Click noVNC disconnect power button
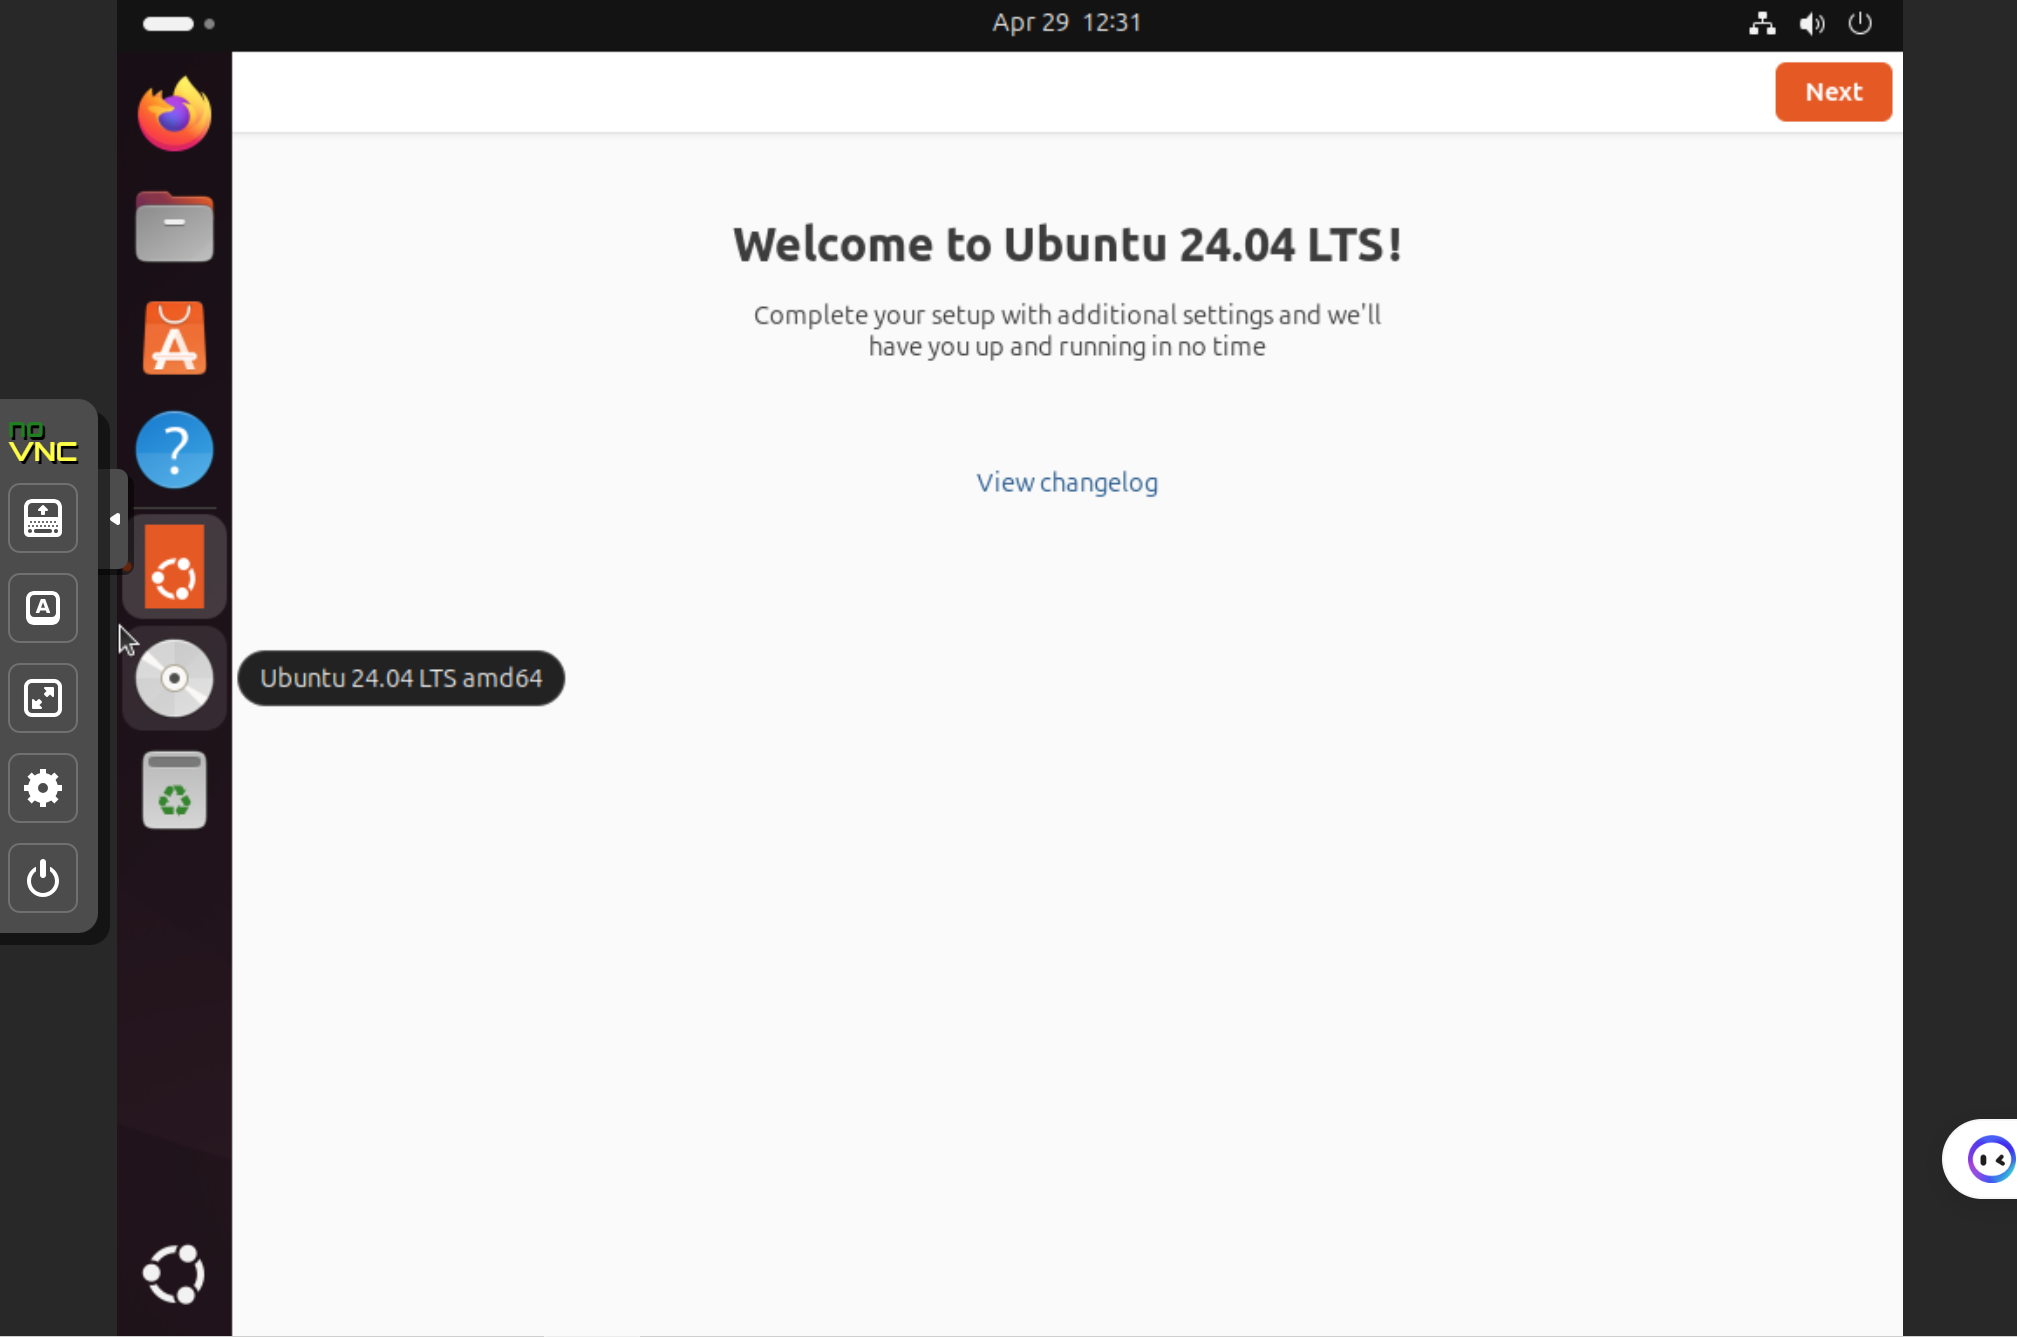This screenshot has height=1337, width=2017. click(43, 878)
